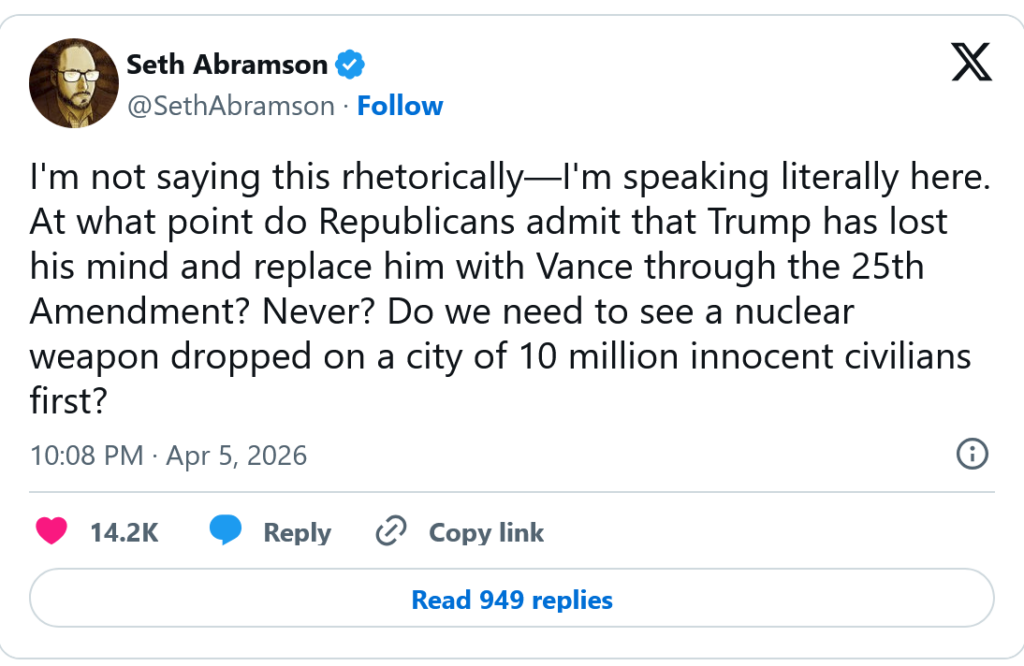
Task: Click the tweet's opening sentence about speaking literally
Action: pos(509,179)
